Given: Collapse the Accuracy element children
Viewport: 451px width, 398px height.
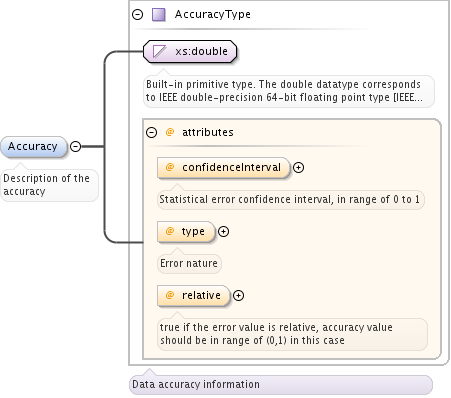Looking at the screenshot, I should (x=76, y=146).
